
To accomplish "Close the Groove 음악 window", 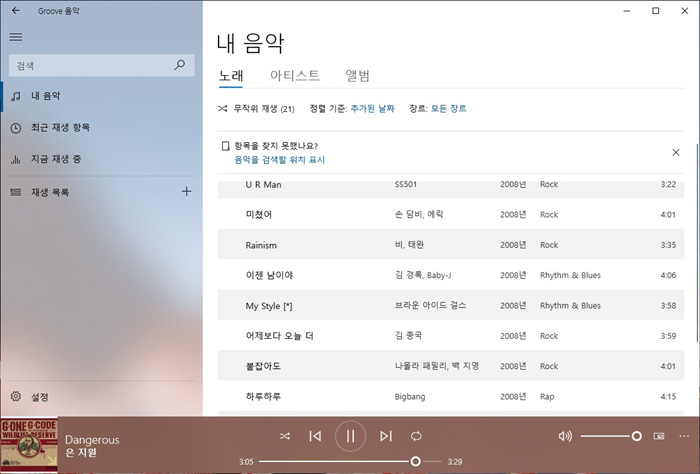I will [684, 11].
